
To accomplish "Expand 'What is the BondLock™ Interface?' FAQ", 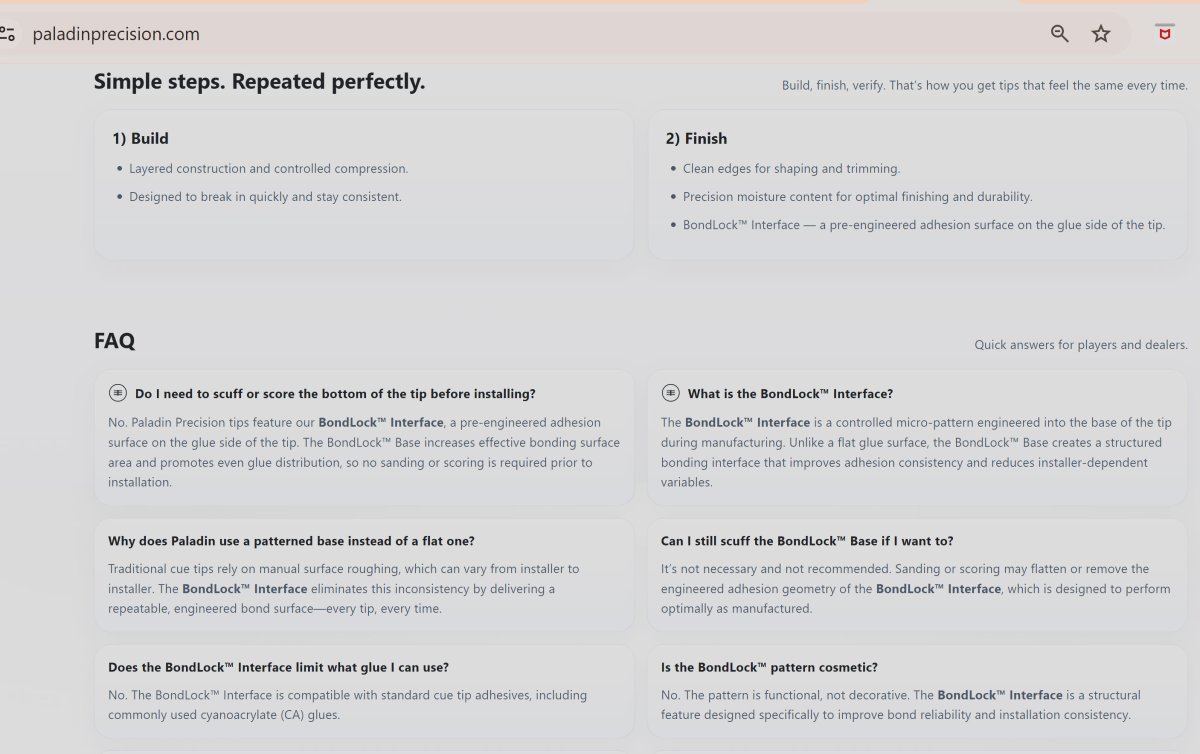I will tap(790, 394).
